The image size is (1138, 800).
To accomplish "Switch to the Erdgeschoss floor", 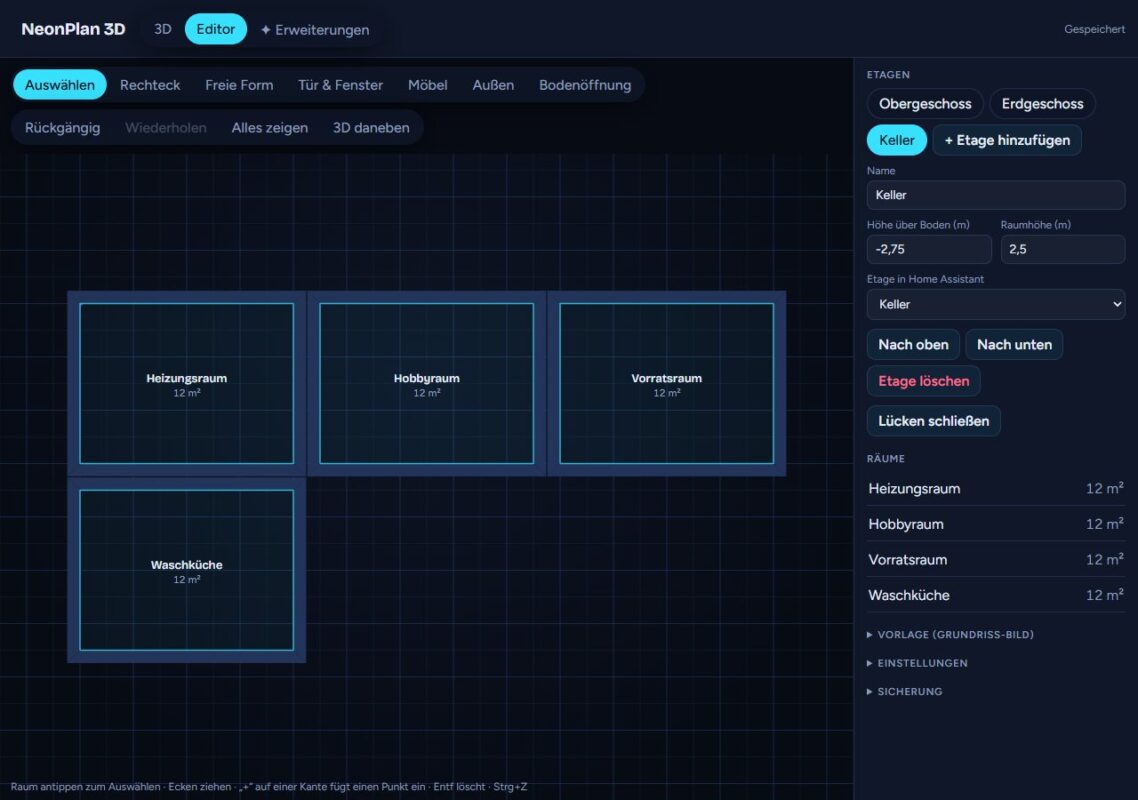I will 1042,104.
